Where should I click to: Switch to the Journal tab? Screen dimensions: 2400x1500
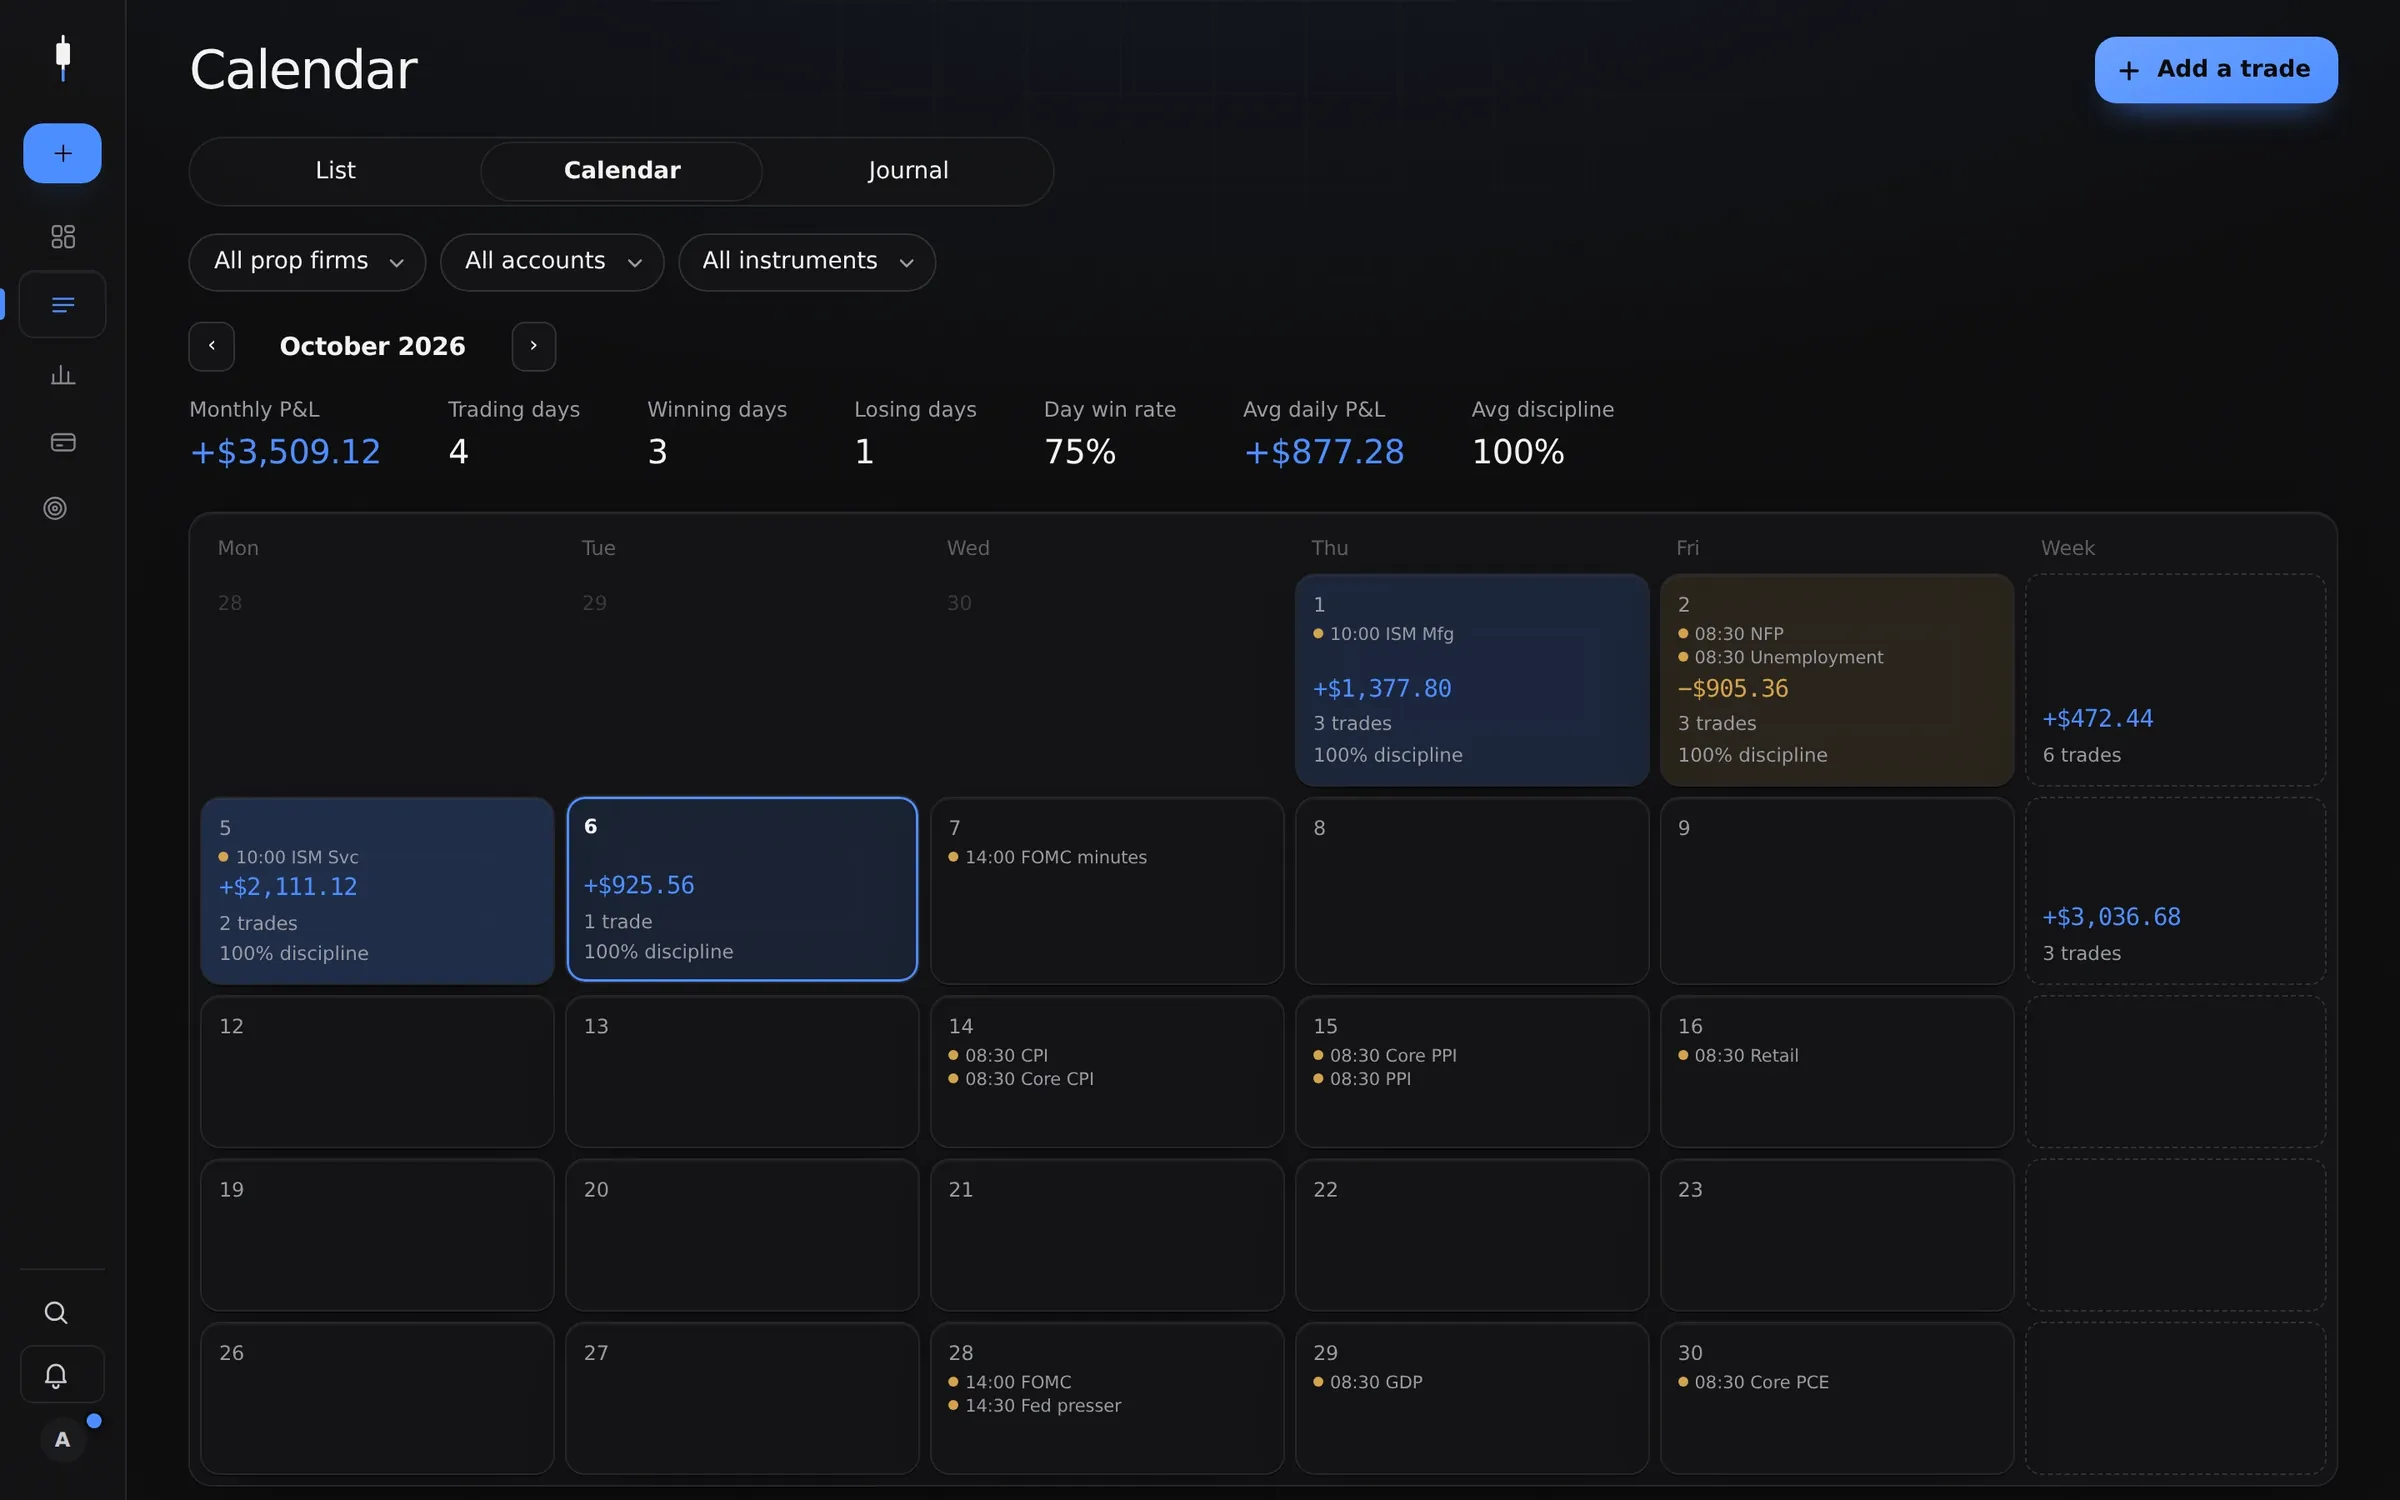tap(908, 171)
